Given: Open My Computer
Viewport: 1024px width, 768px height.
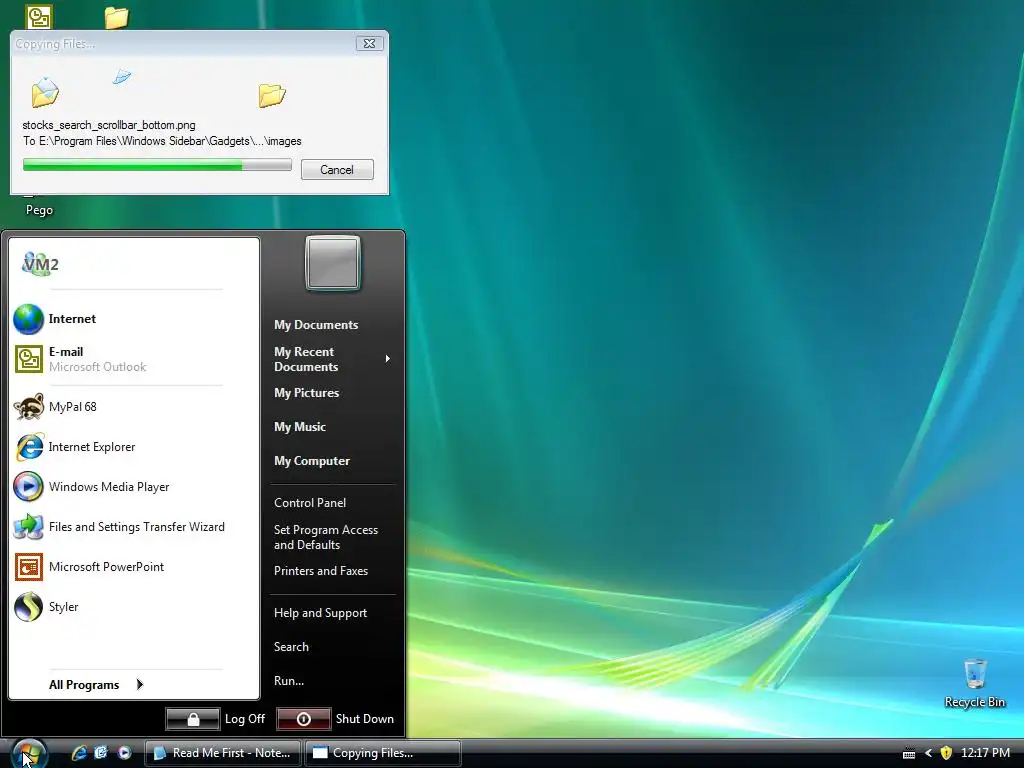Looking at the screenshot, I should coord(312,460).
